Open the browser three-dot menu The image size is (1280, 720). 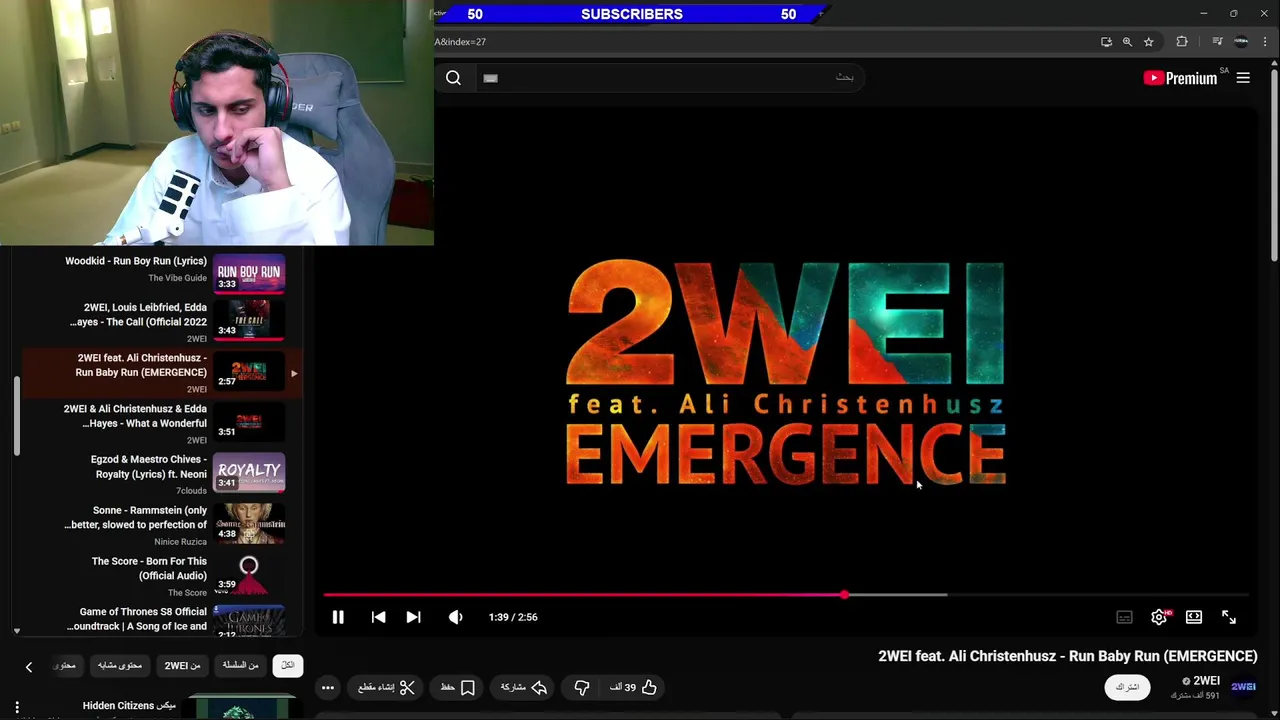tap(1265, 42)
